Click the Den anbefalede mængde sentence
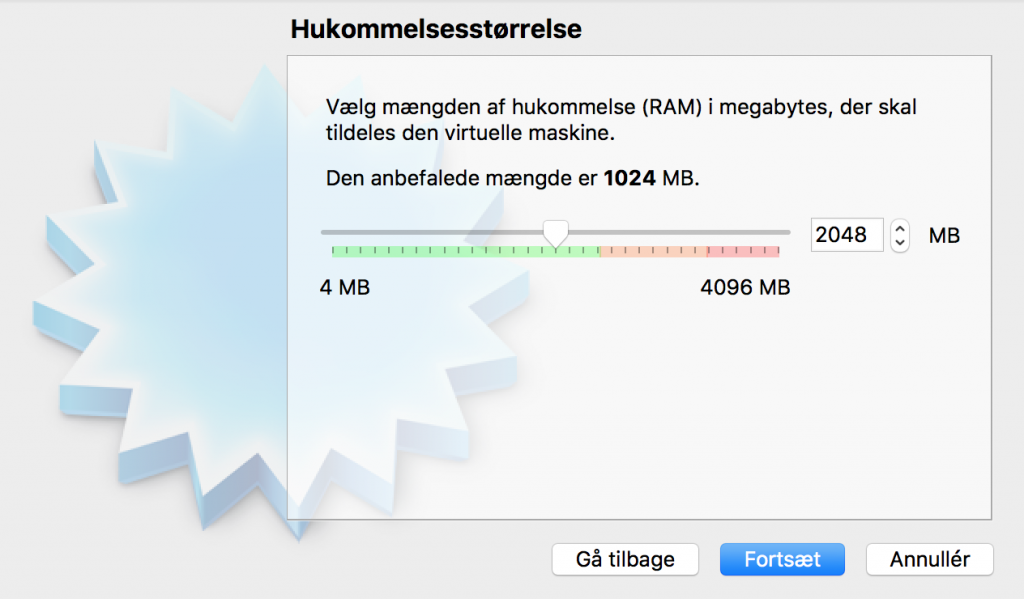Screen dimensions: 1024x599 [x=513, y=178]
